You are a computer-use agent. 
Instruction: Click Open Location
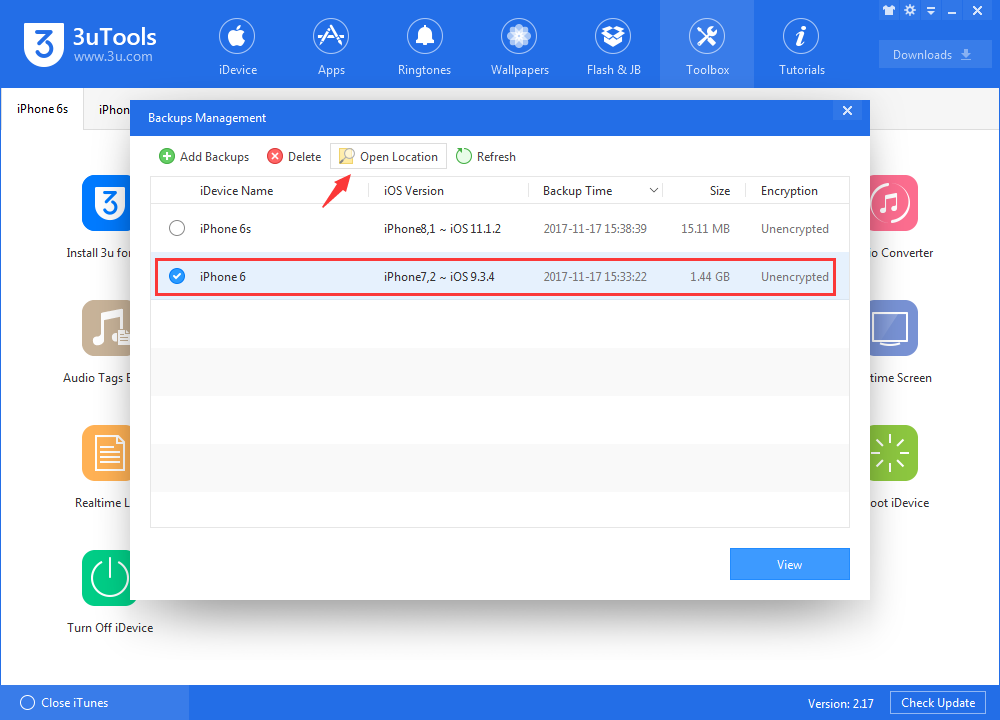tap(388, 157)
